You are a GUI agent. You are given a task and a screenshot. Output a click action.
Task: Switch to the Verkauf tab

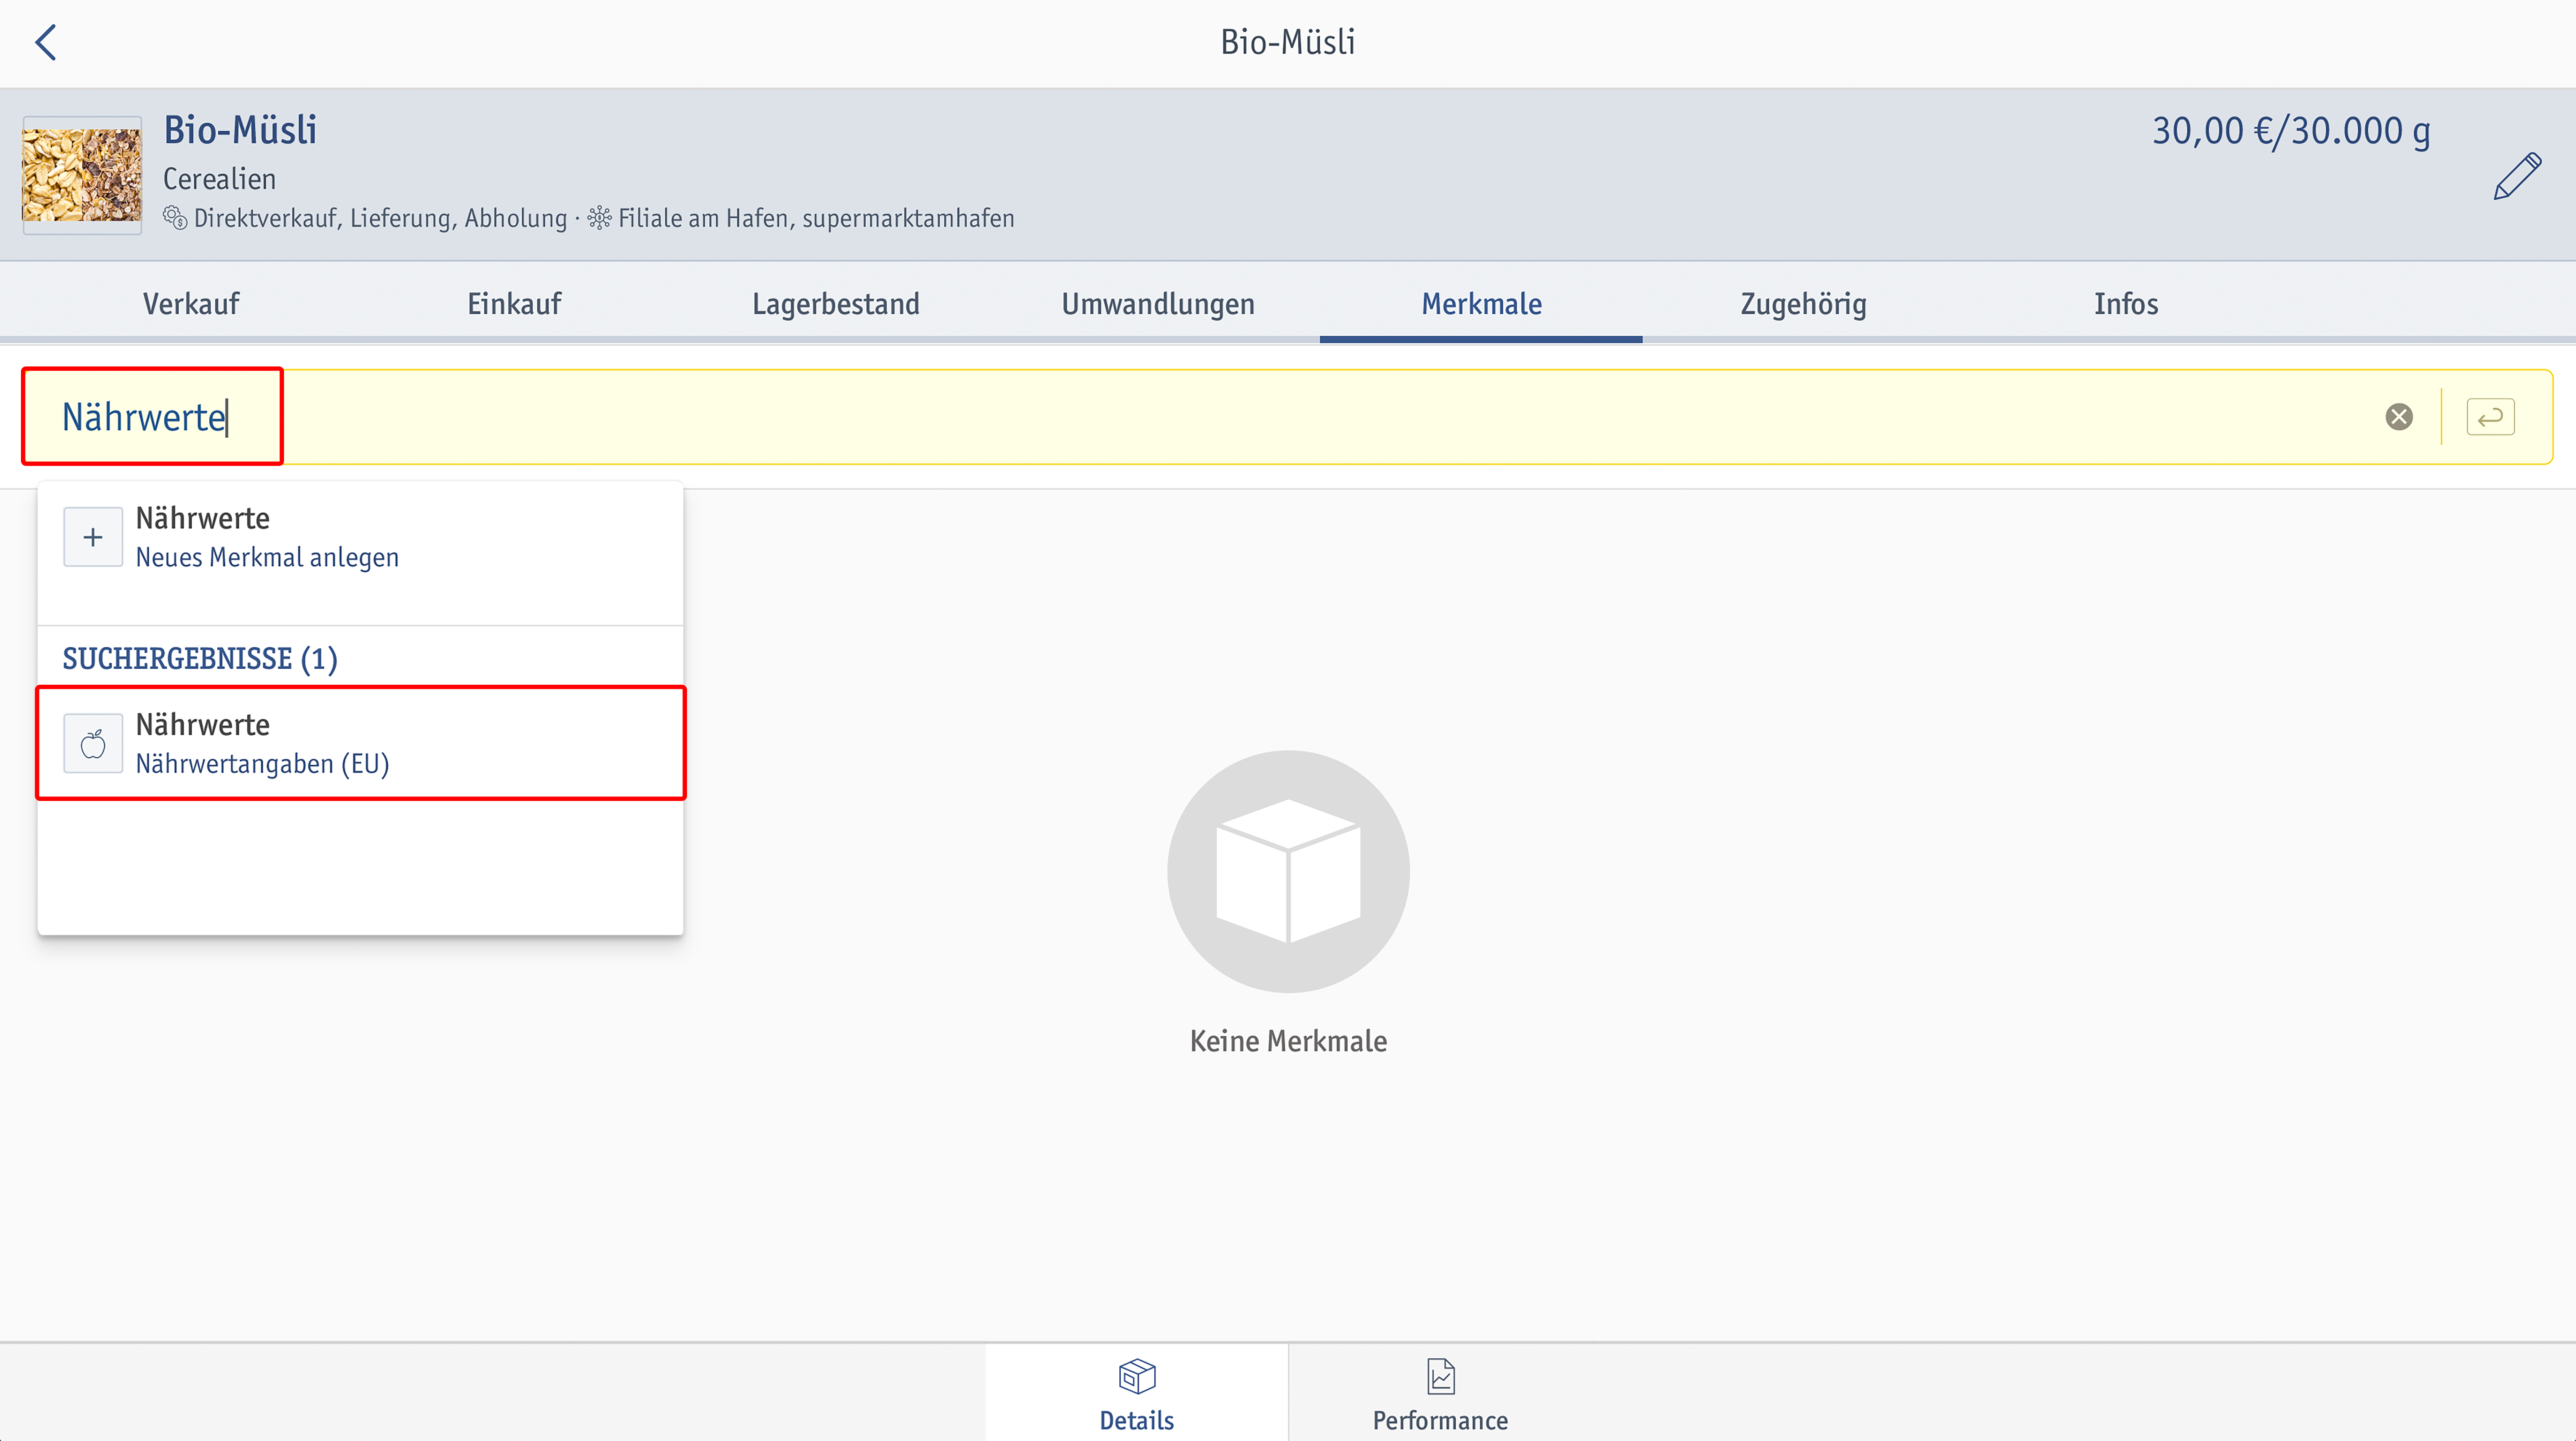(x=191, y=304)
